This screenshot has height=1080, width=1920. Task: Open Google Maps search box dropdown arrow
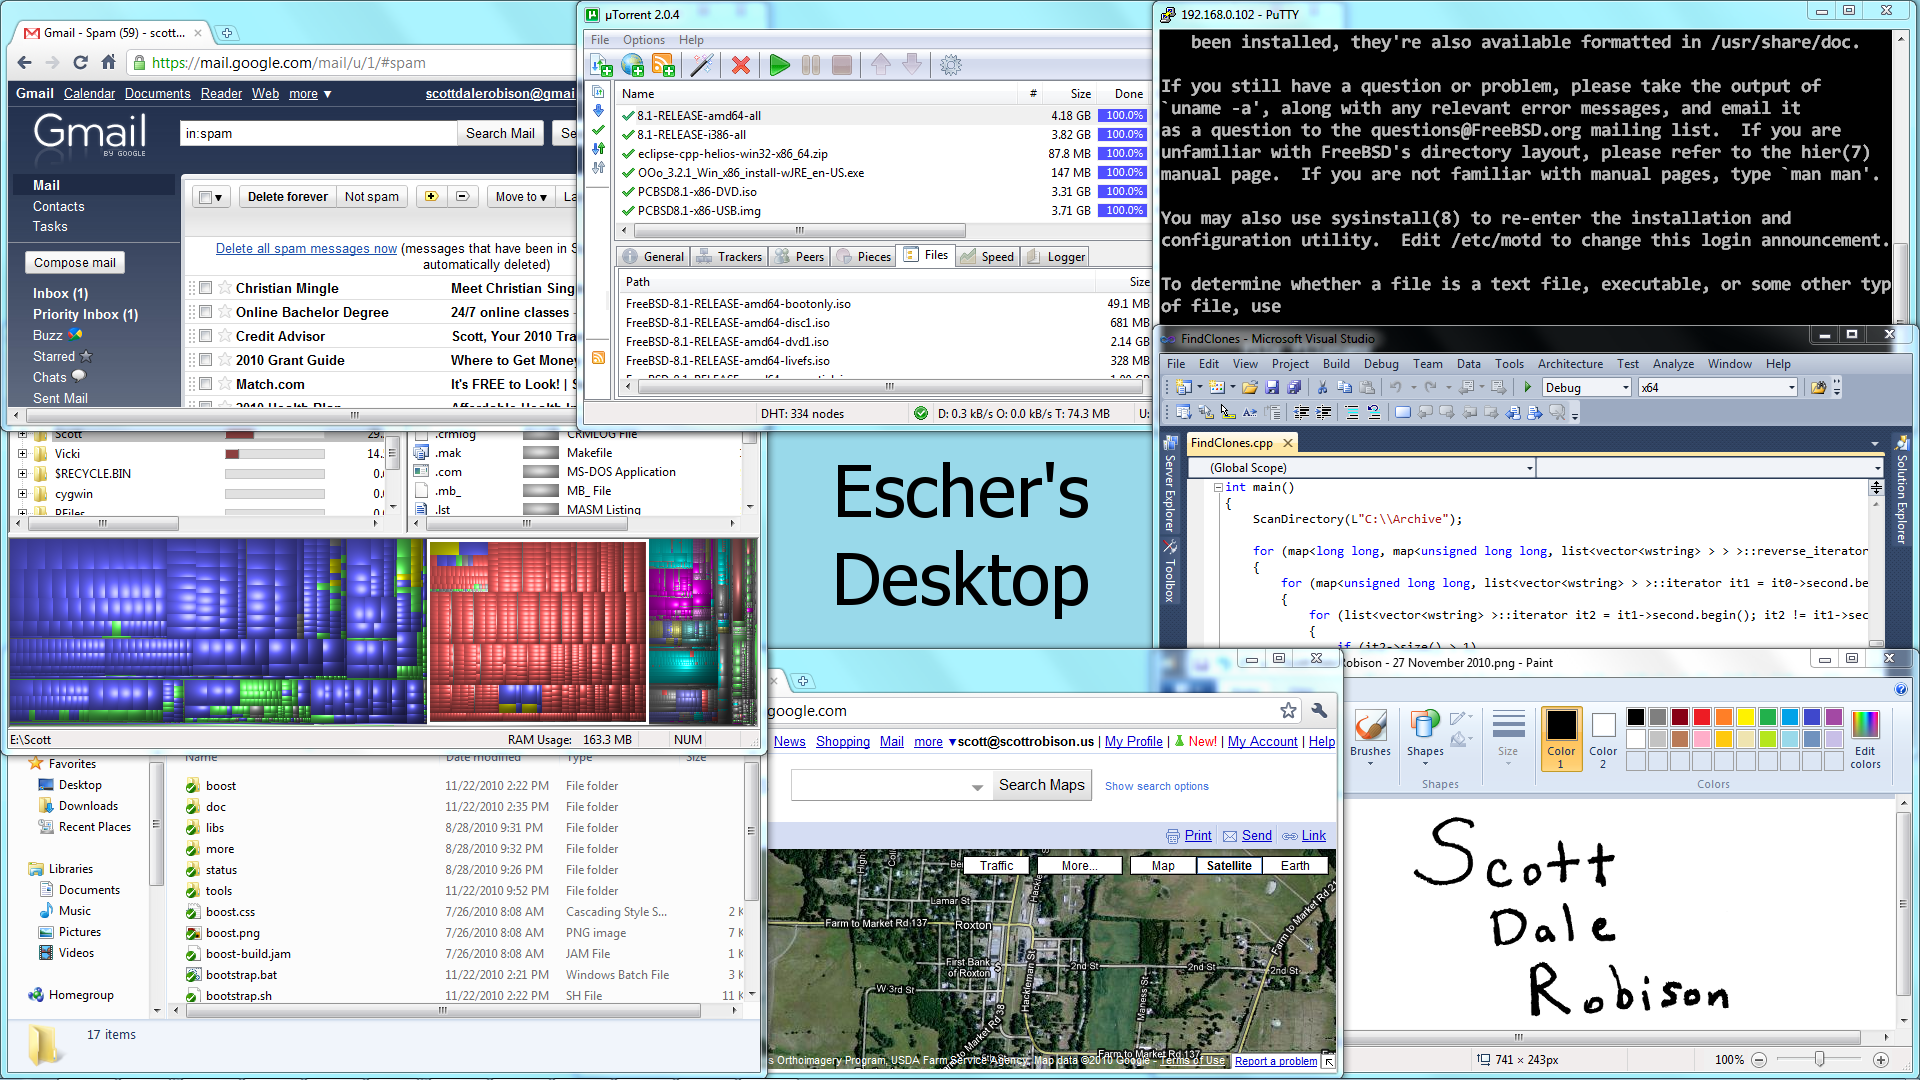[x=977, y=787]
